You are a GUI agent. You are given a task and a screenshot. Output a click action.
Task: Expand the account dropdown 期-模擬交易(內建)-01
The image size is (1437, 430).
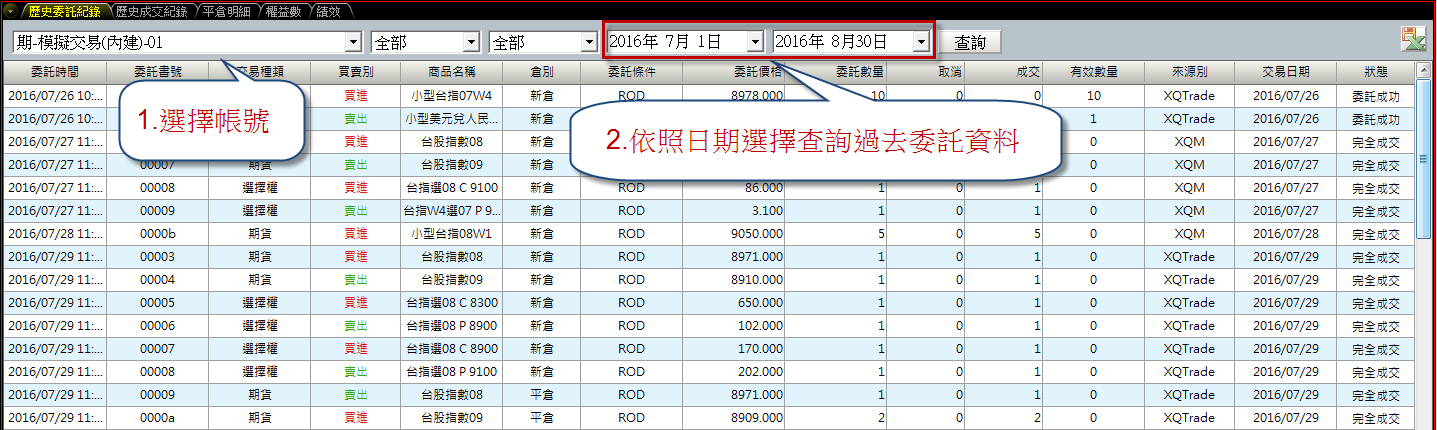tap(352, 42)
